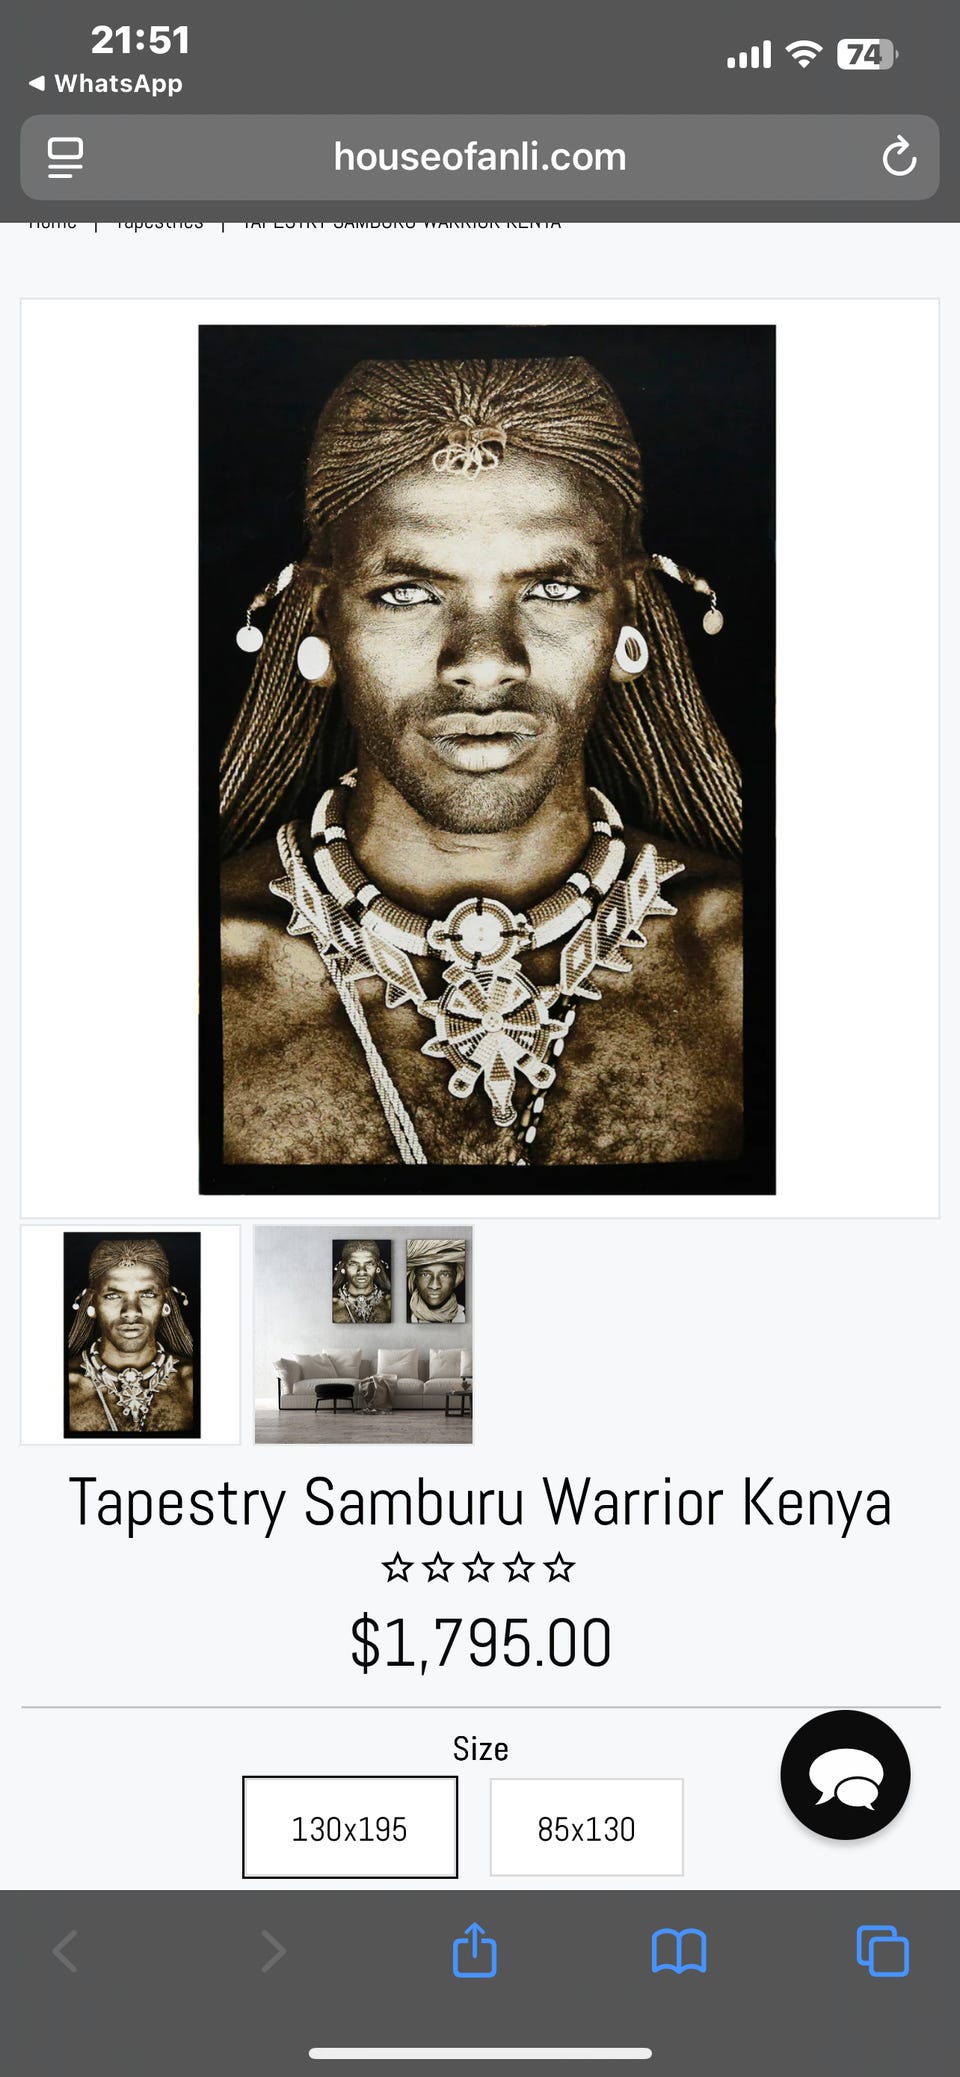
Task: Open the Safari page settings menu icon
Action: click(x=65, y=157)
